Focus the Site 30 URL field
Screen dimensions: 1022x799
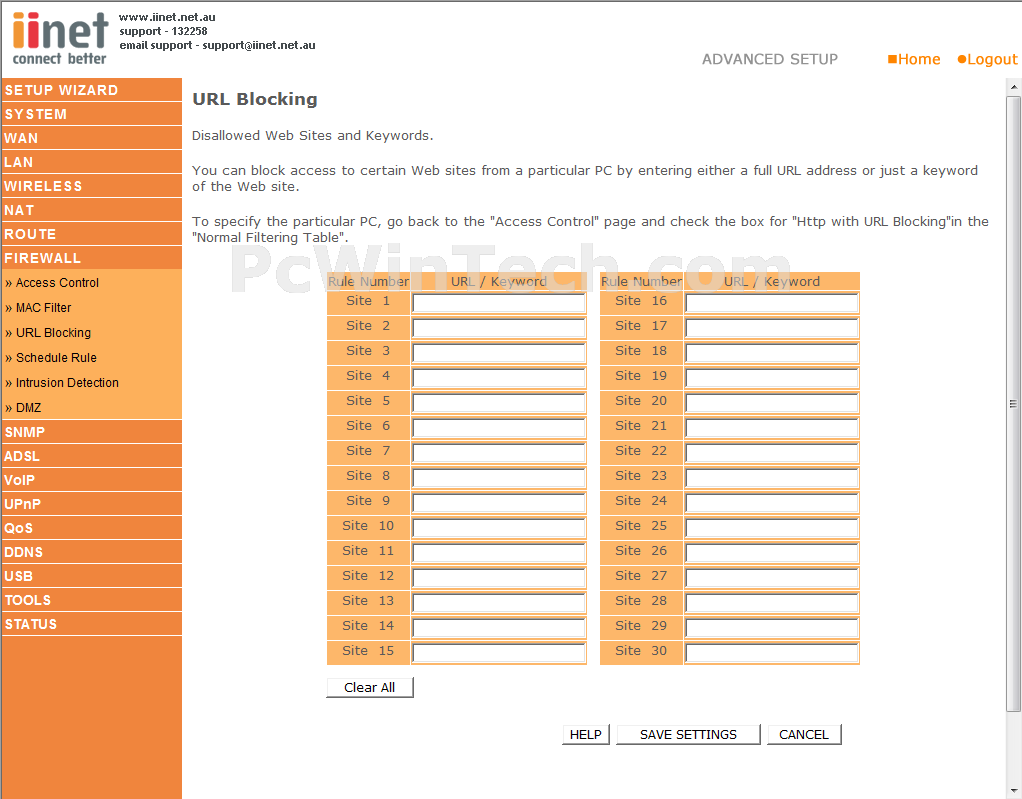[772, 653]
